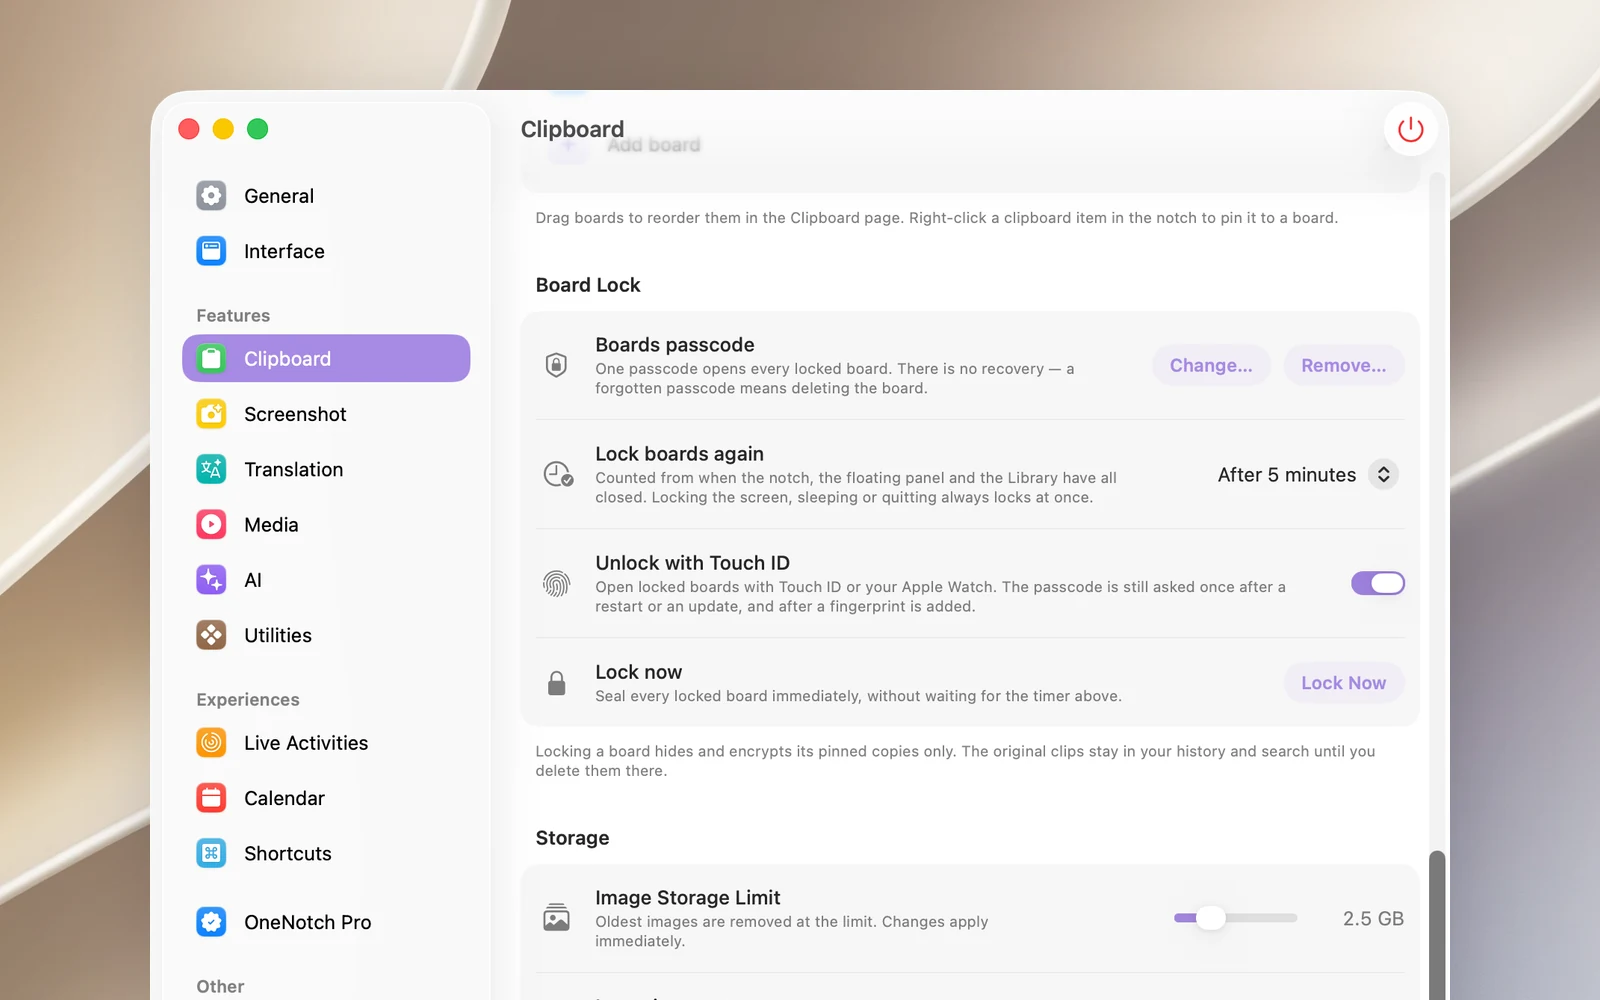Open the After 5 minutes dropdown
Viewport: 1600px width, 1000px height.
tap(1307, 475)
